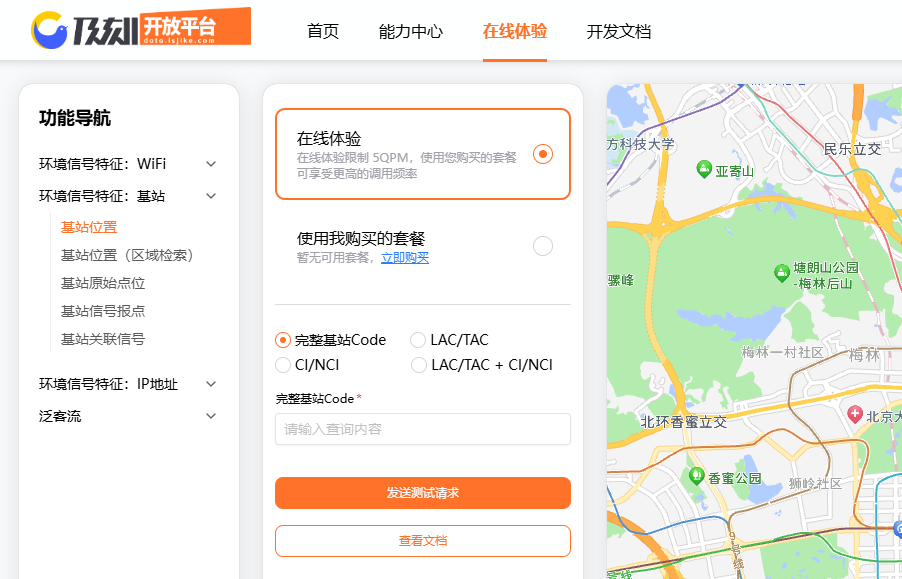The height and width of the screenshot is (579, 902).
Task: Click the 香蜜公园 green marker icon
Action: 696,475
